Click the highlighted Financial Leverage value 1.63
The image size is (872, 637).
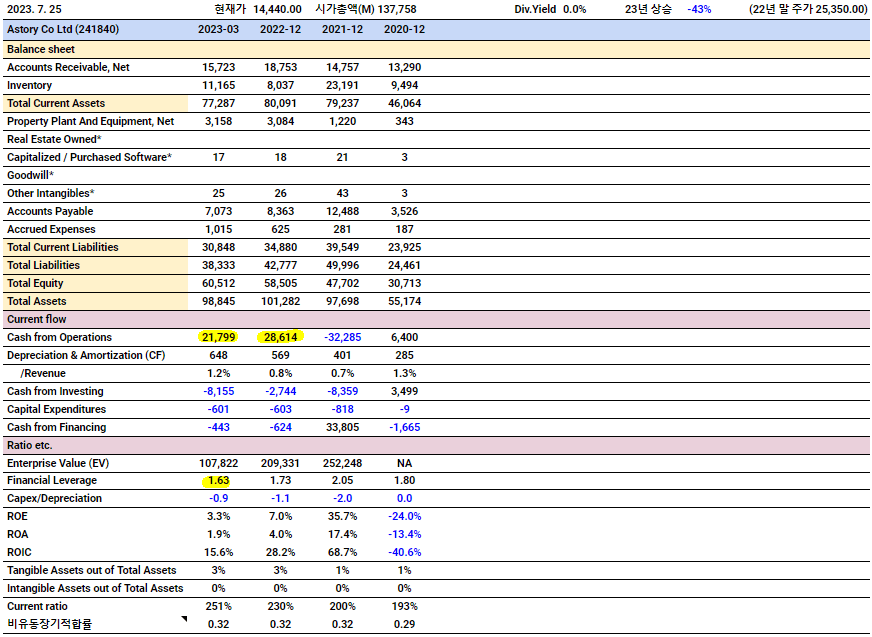[x=219, y=481]
